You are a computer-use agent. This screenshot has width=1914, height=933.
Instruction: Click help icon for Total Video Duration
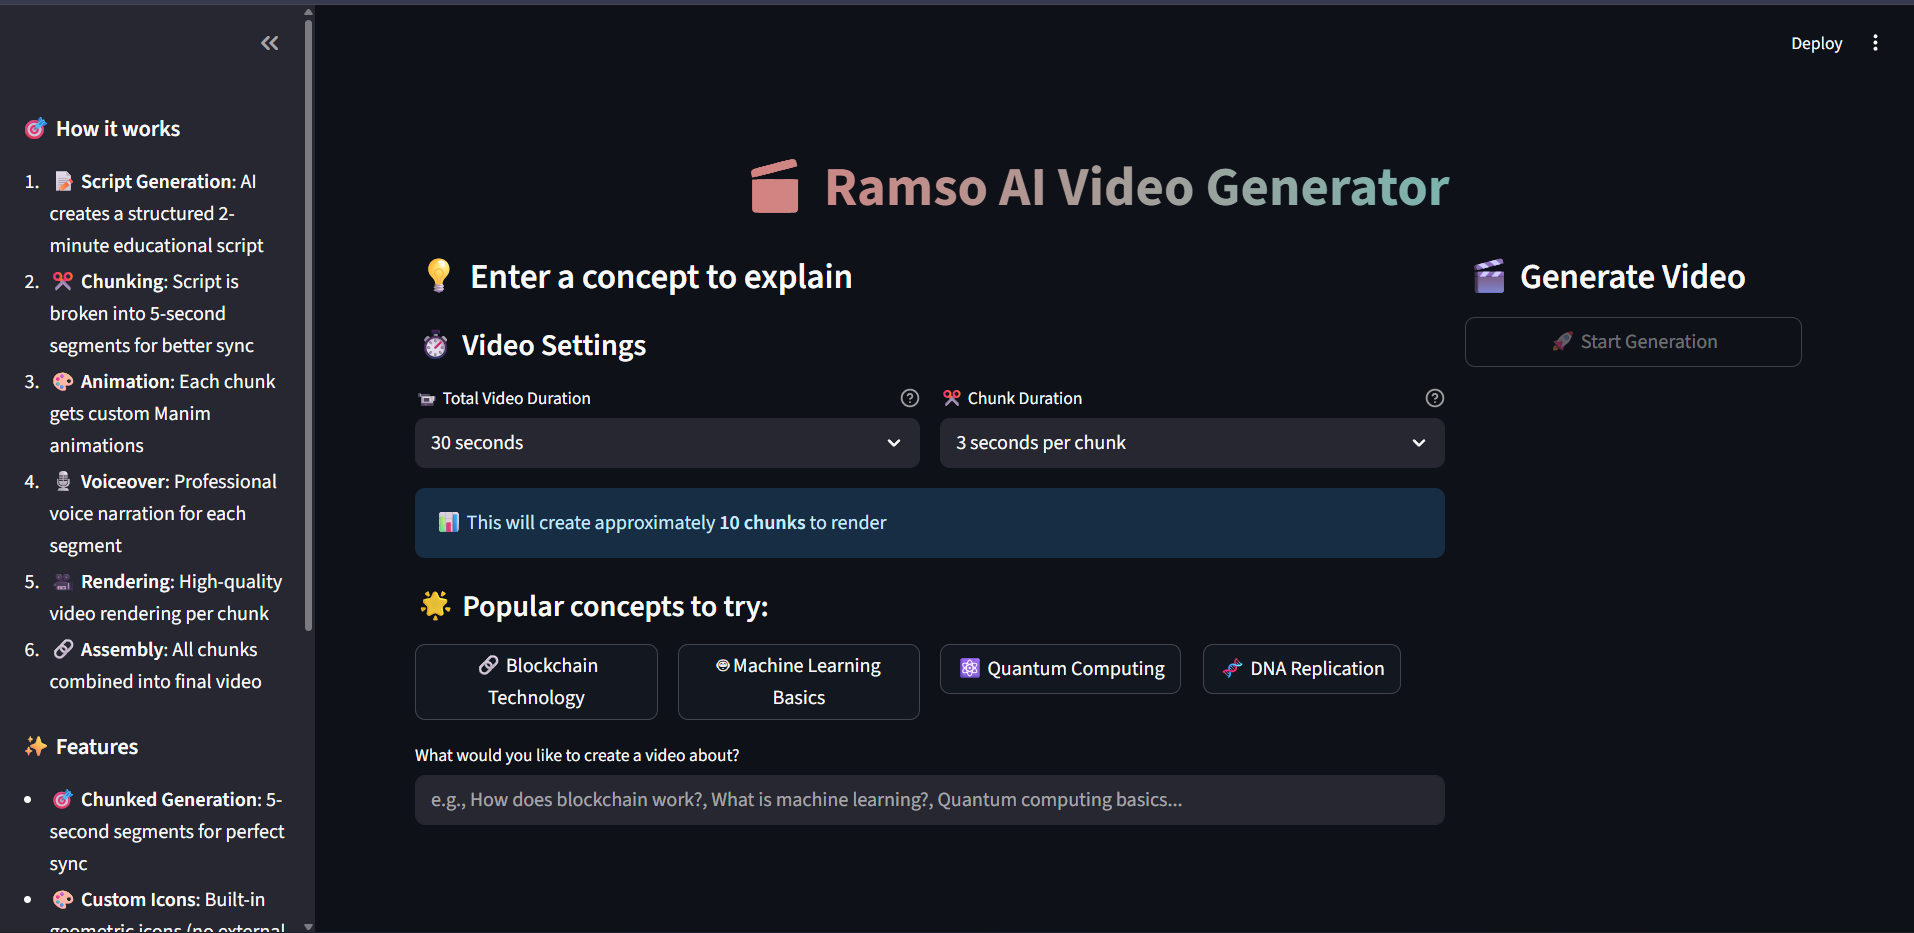coord(910,398)
